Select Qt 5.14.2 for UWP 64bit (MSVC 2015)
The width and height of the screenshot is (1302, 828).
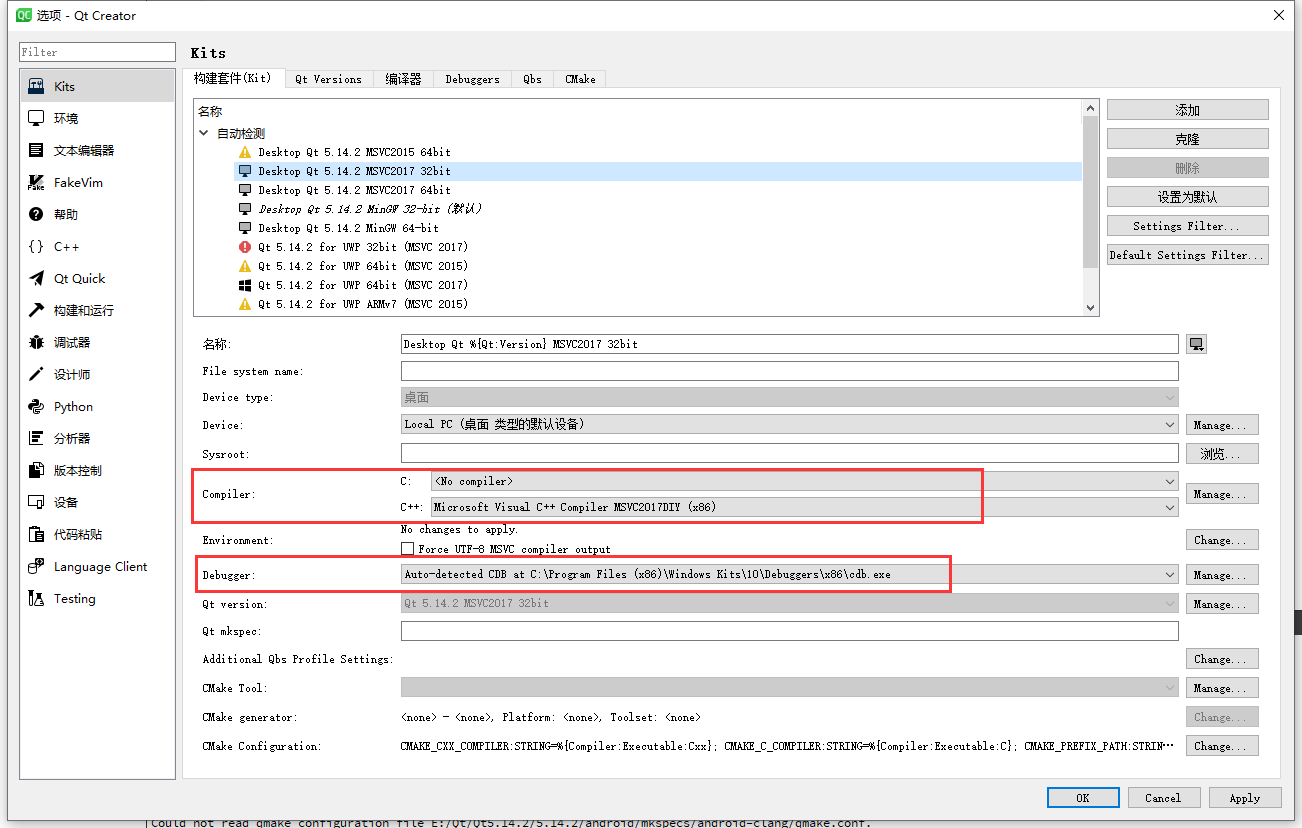click(362, 266)
